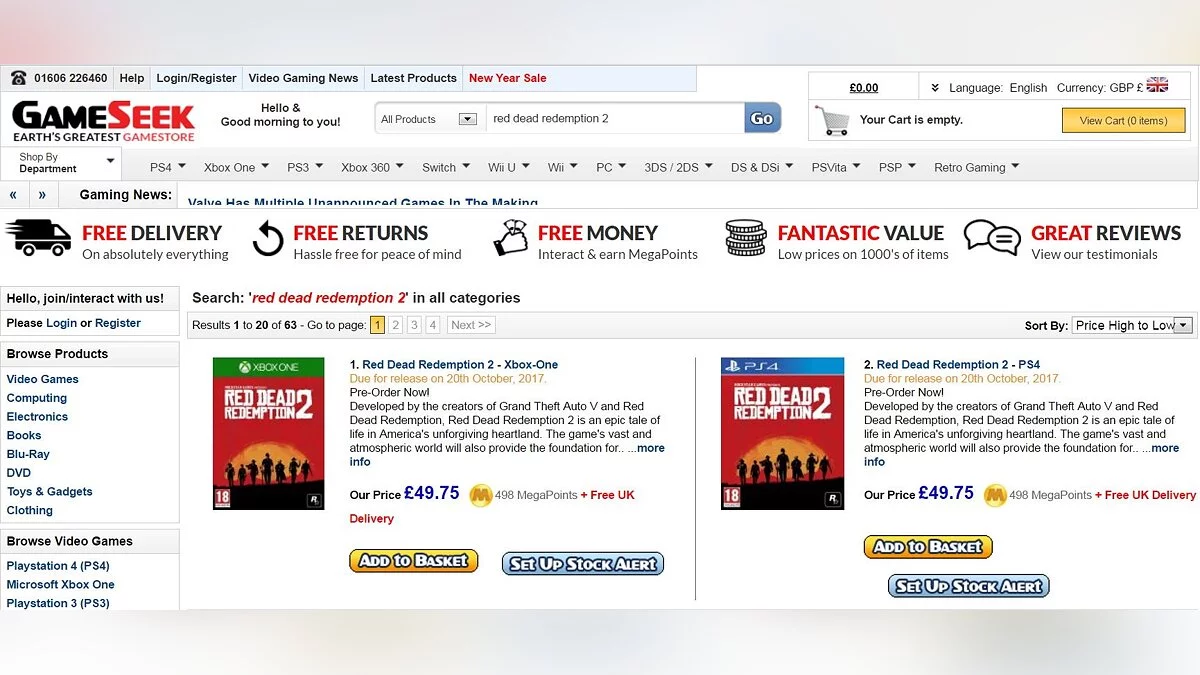Go to next gaming news item
Screen dimensions: 1200x675
tap(42, 195)
